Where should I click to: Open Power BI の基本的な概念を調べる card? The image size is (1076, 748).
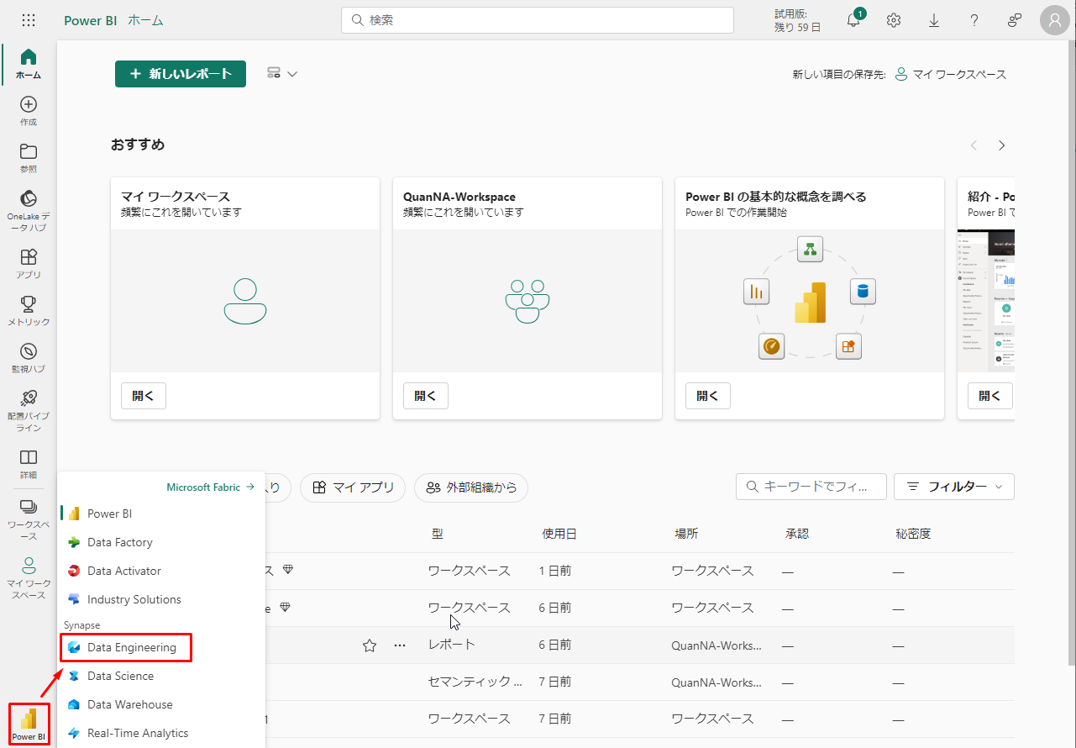point(707,396)
